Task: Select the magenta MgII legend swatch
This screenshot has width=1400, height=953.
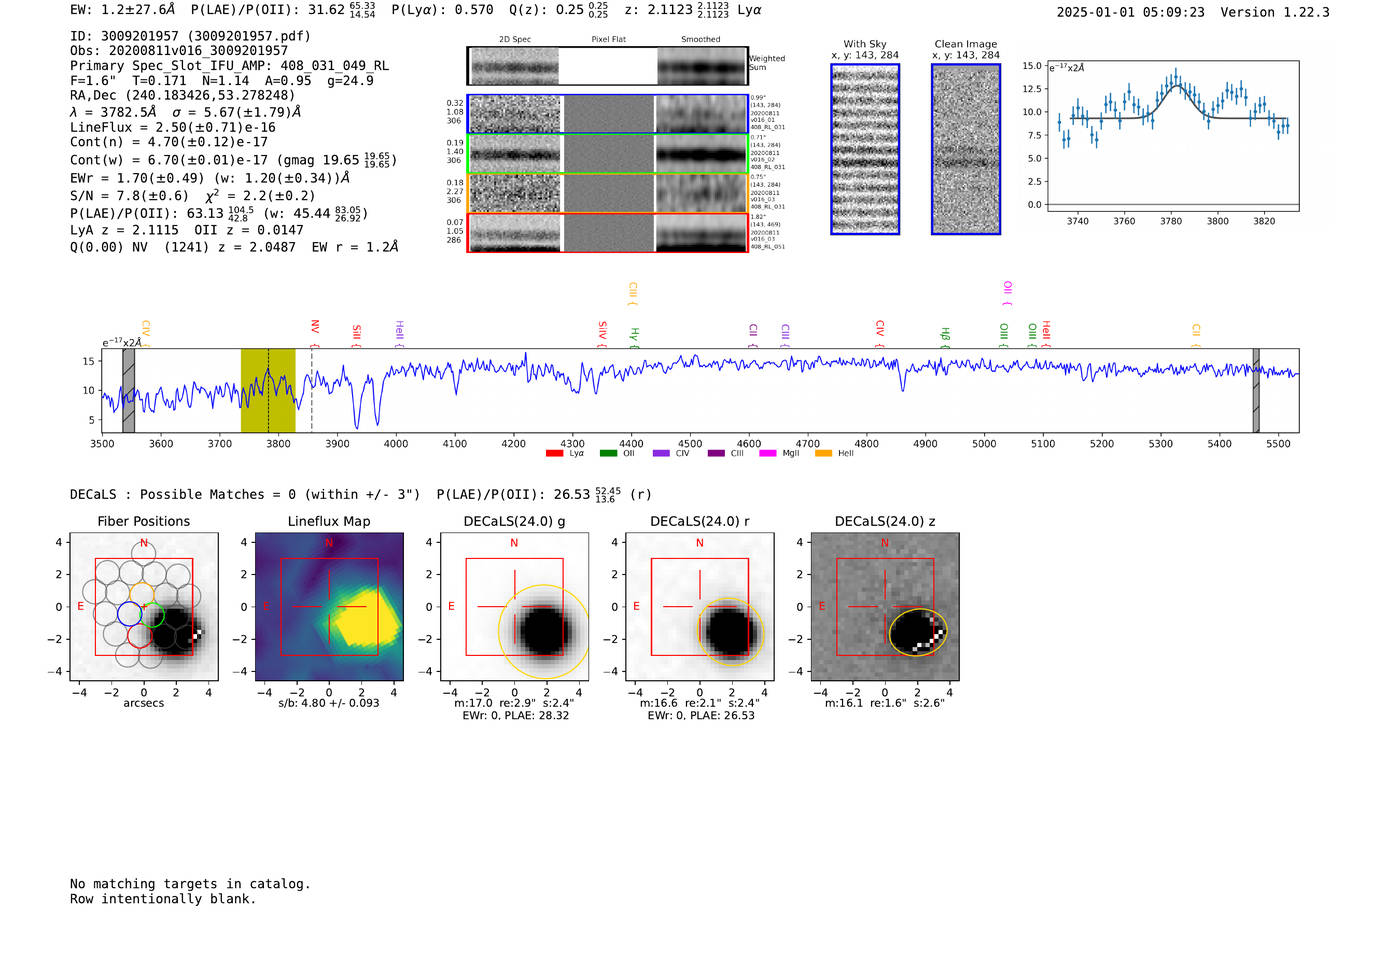Action: [768, 454]
